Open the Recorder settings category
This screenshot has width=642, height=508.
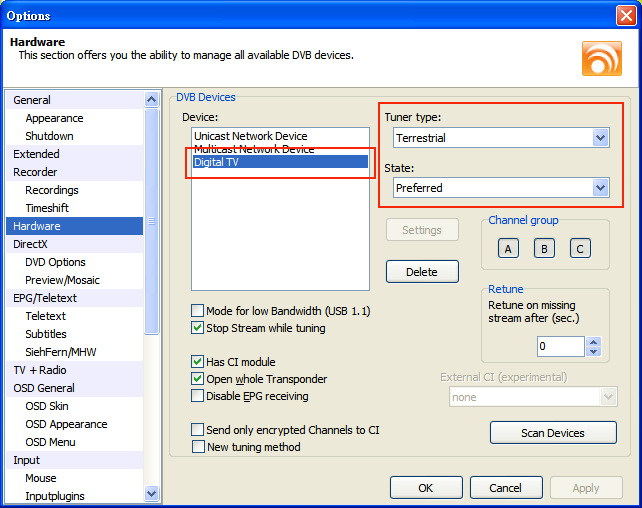(x=36, y=172)
